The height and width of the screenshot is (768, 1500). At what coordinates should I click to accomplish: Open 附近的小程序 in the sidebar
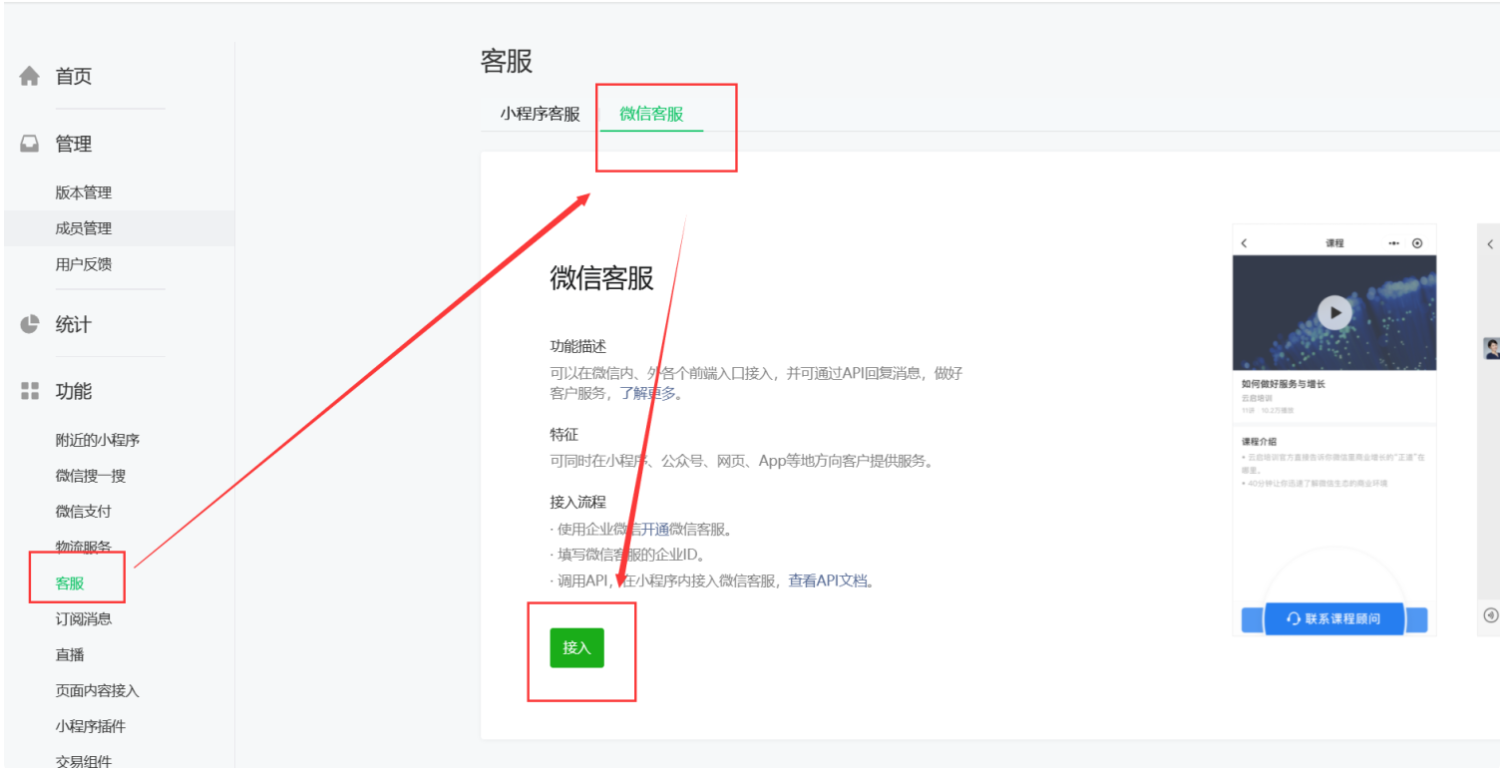pos(97,441)
